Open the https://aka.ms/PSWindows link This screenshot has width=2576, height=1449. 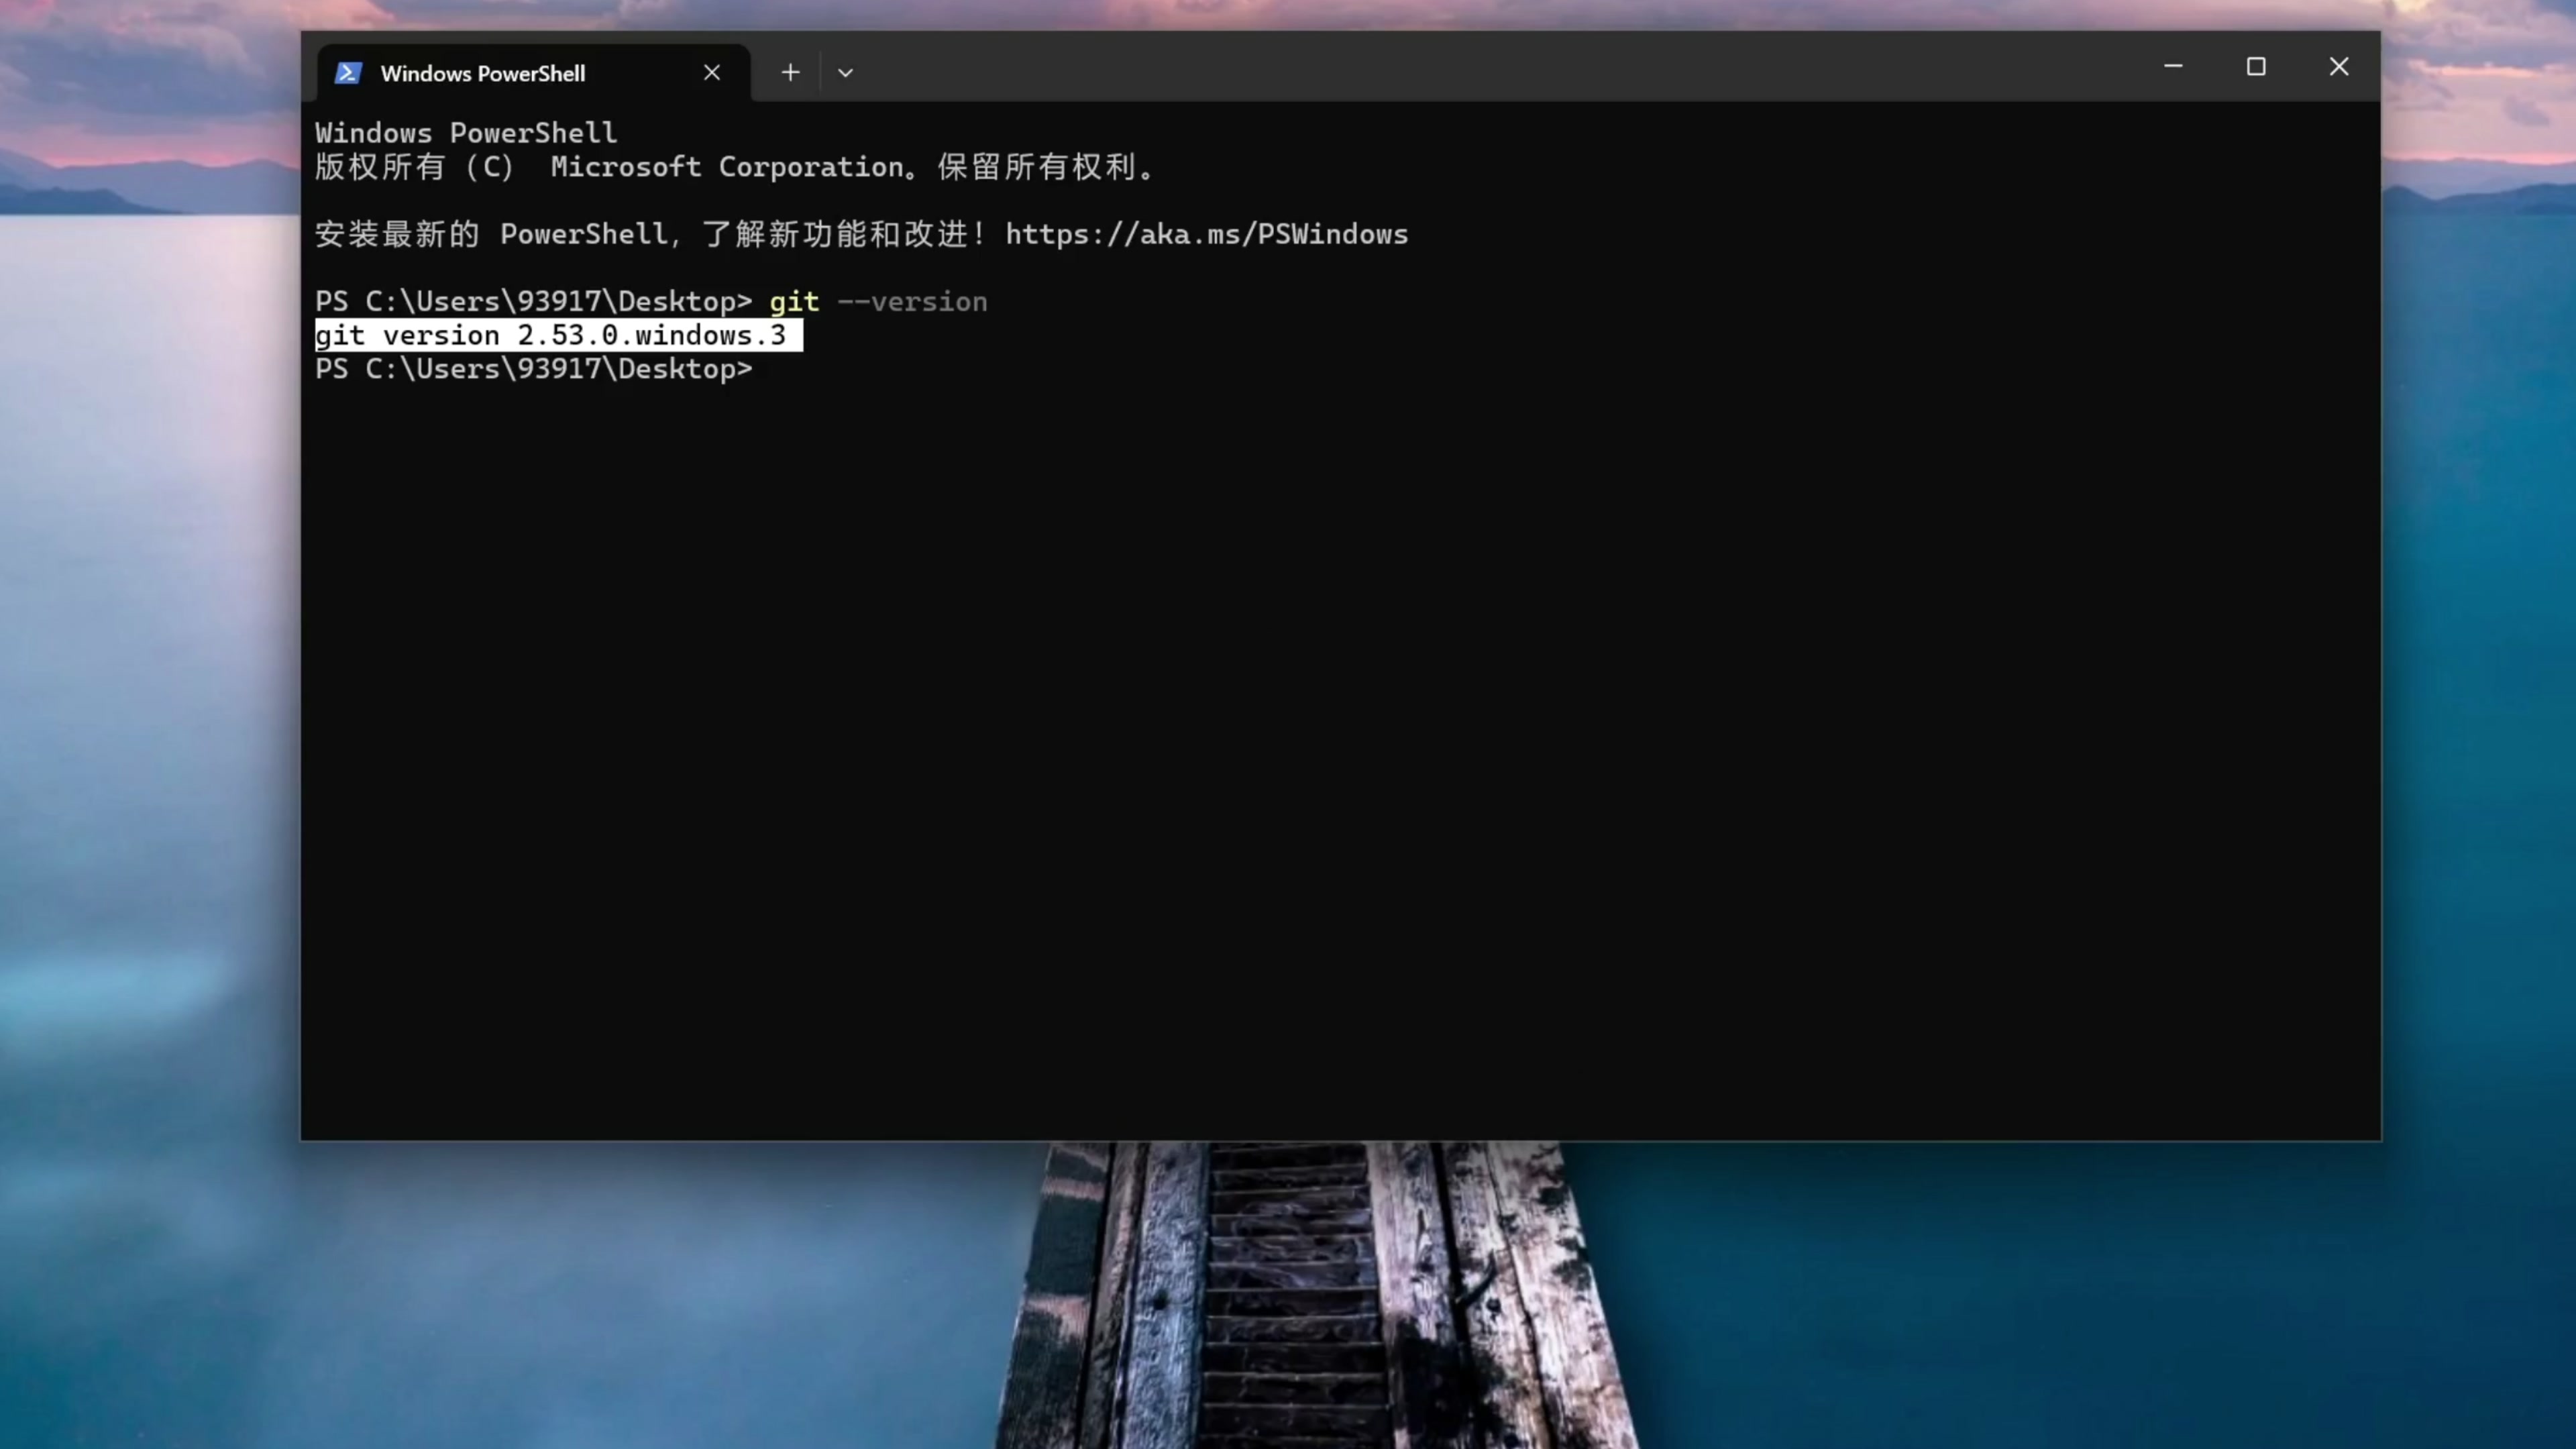click(1206, 234)
